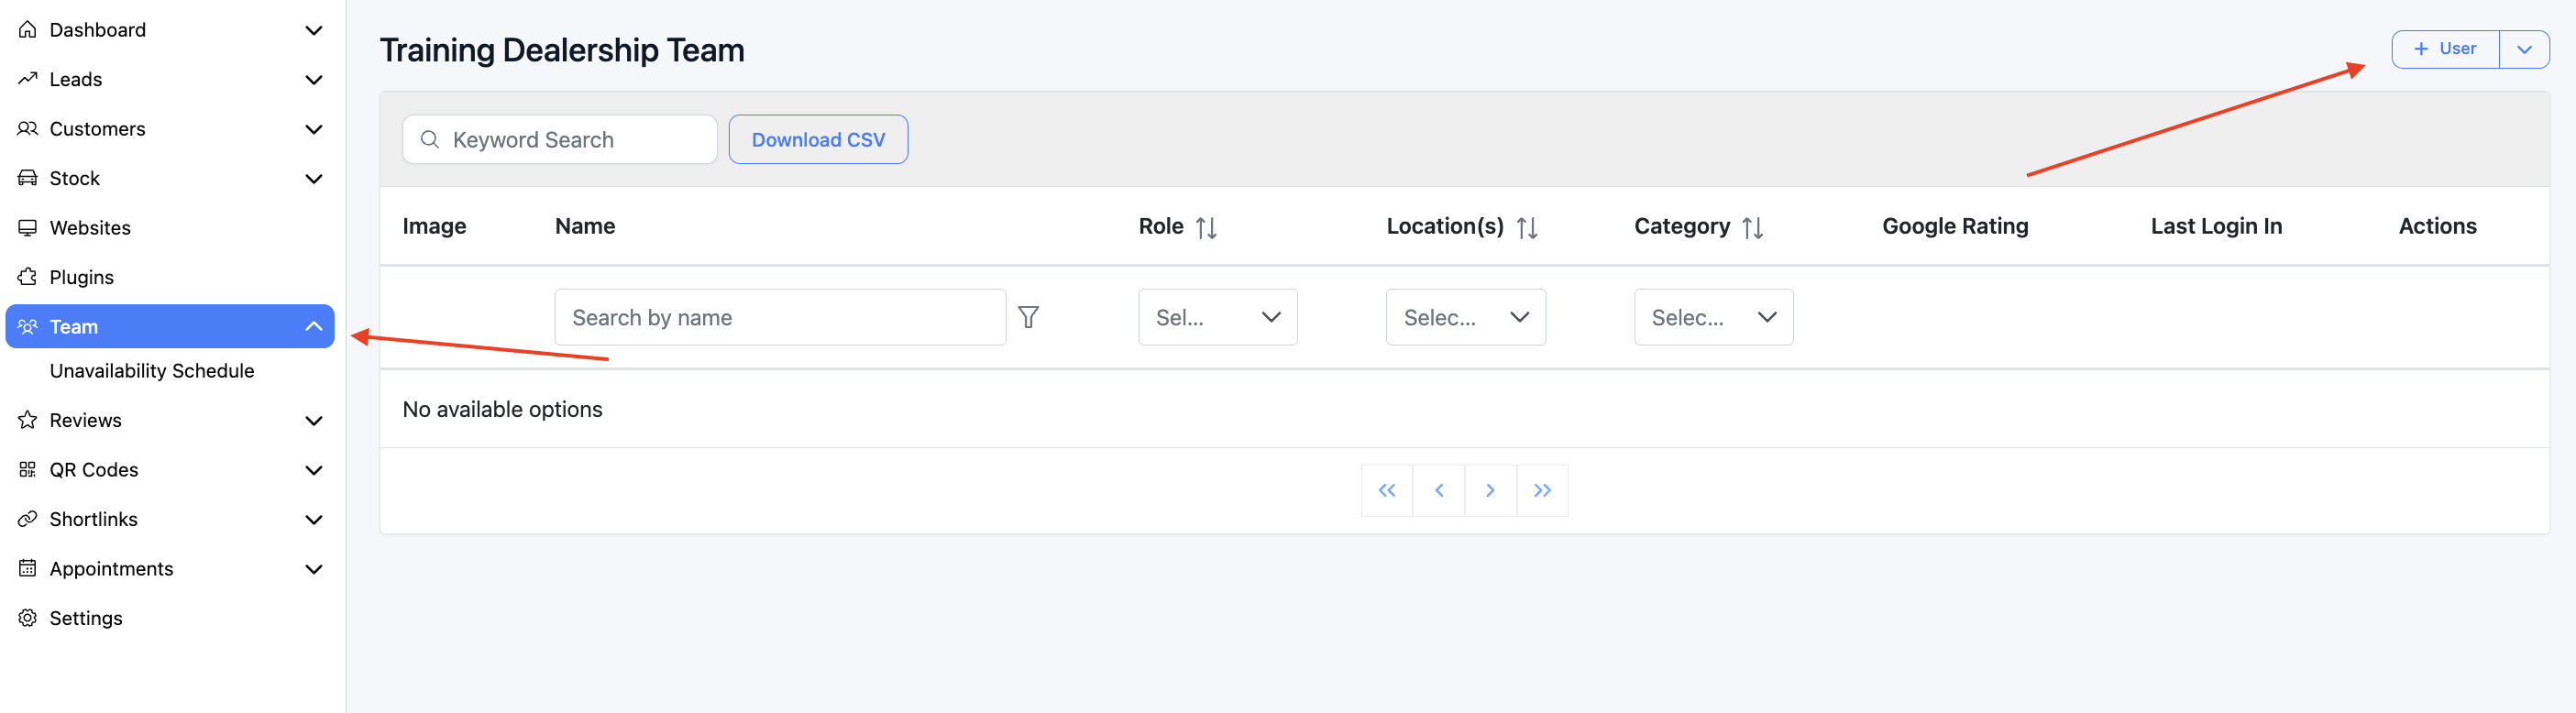Image resolution: width=2576 pixels, height=713 pixels.
Task: Open the Websites sidebar item
Action: click(x=90, y=228)
